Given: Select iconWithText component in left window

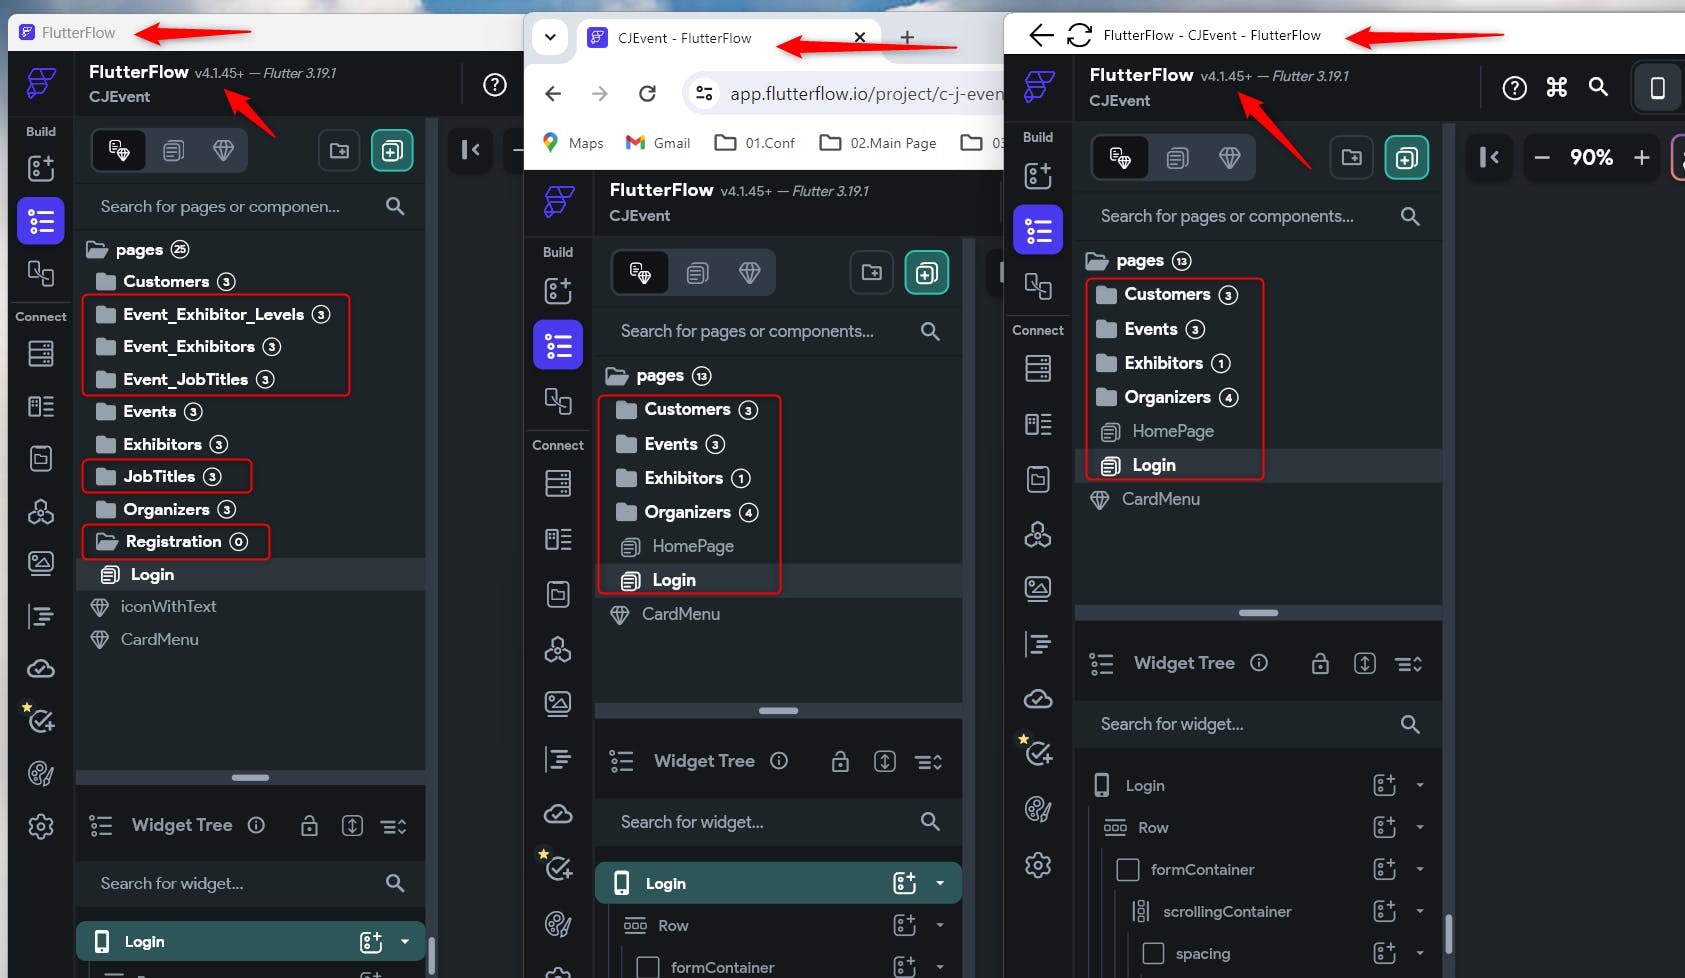Looking at the screenshot, I should (x=168, y=607).
